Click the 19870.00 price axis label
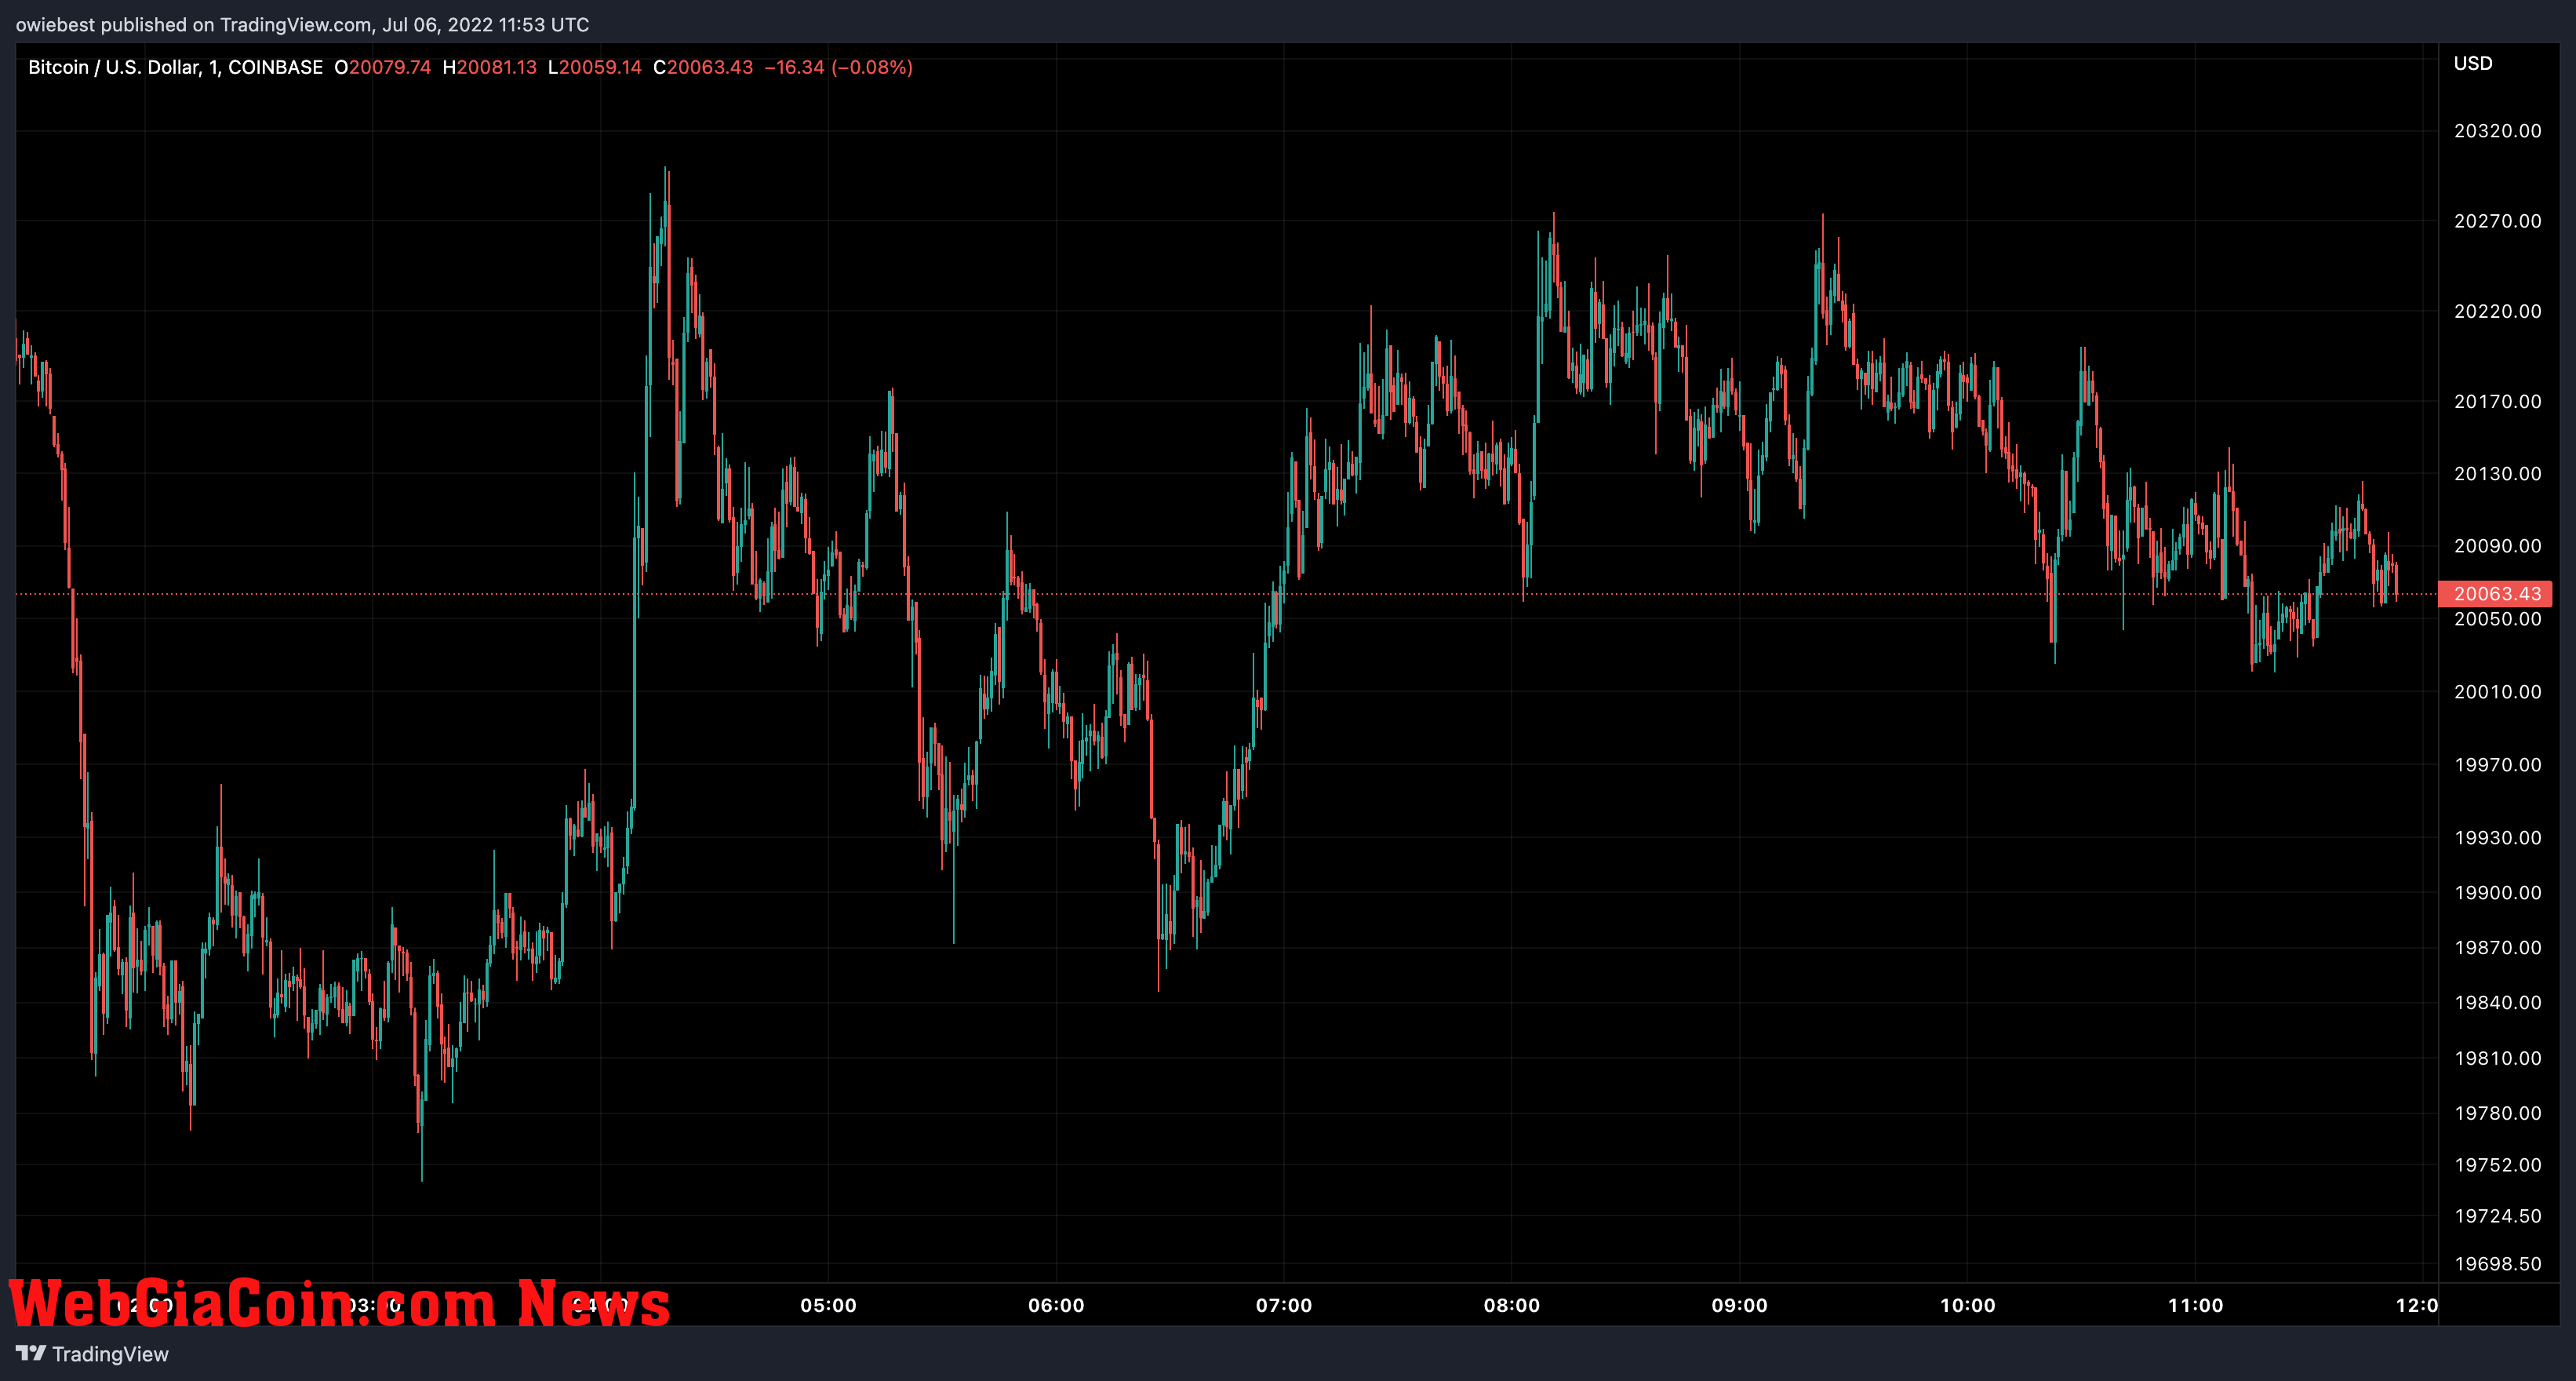Screen dimensions: 2576x1381 coord(2497,947)
